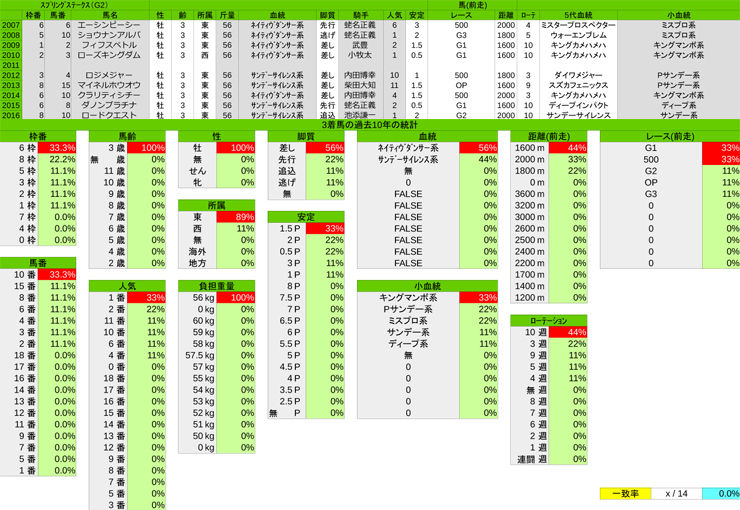Select the horse name ローズキングダム
The width and height of the screenshot is (740, 510).
pos(110,55)
